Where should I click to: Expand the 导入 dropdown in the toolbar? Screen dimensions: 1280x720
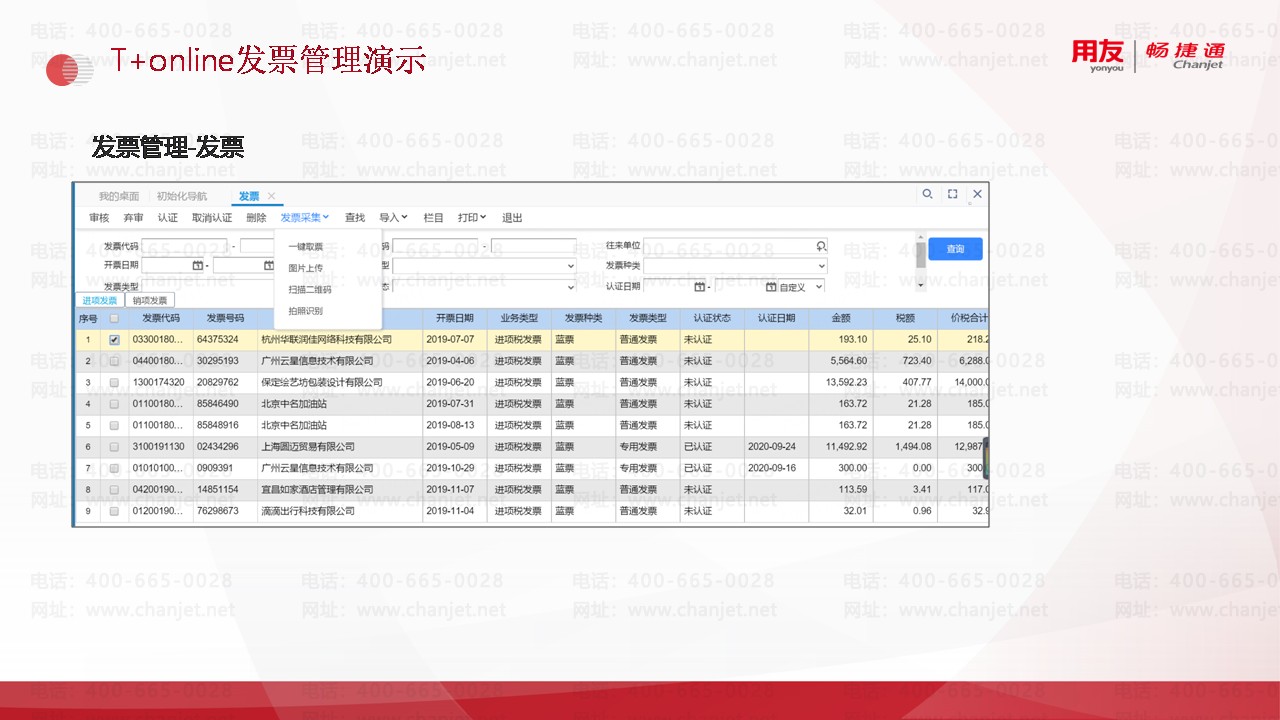click(x=393, y=217)
